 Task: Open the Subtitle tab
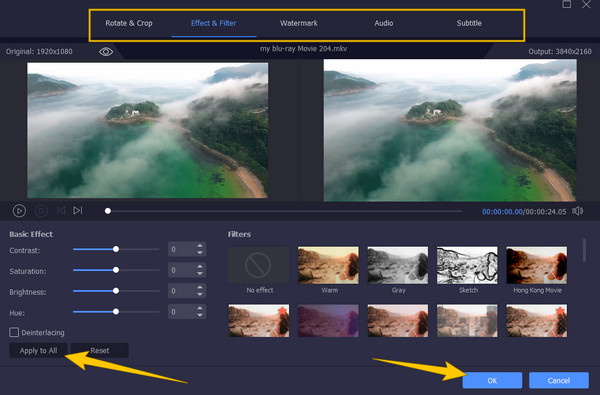pos(469,23)
